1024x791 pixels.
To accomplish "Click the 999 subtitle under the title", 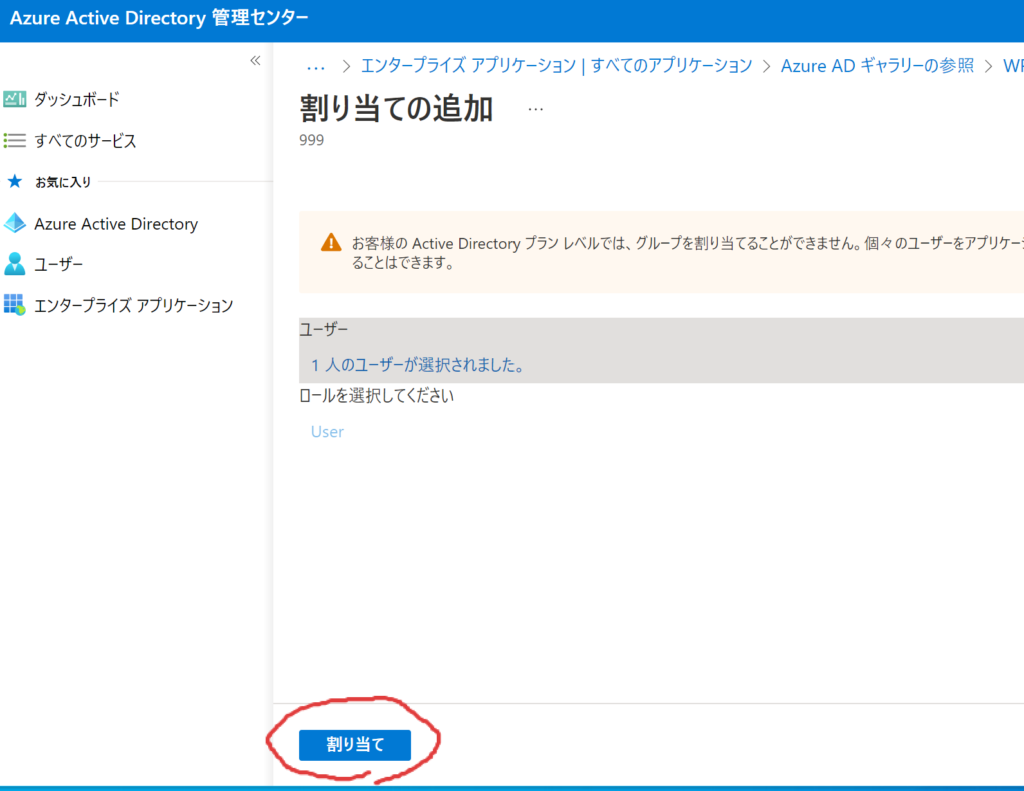I will 312,140.
